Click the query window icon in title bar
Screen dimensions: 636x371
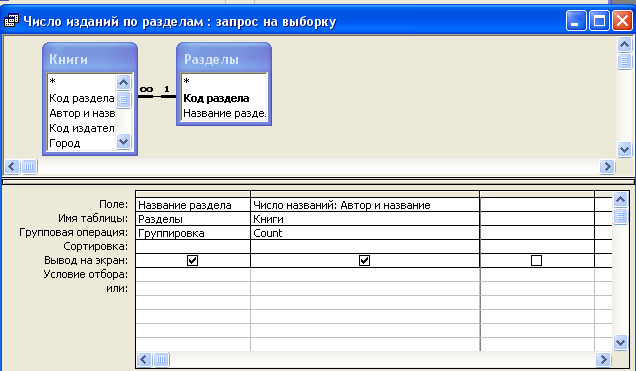tap(11, 21)
